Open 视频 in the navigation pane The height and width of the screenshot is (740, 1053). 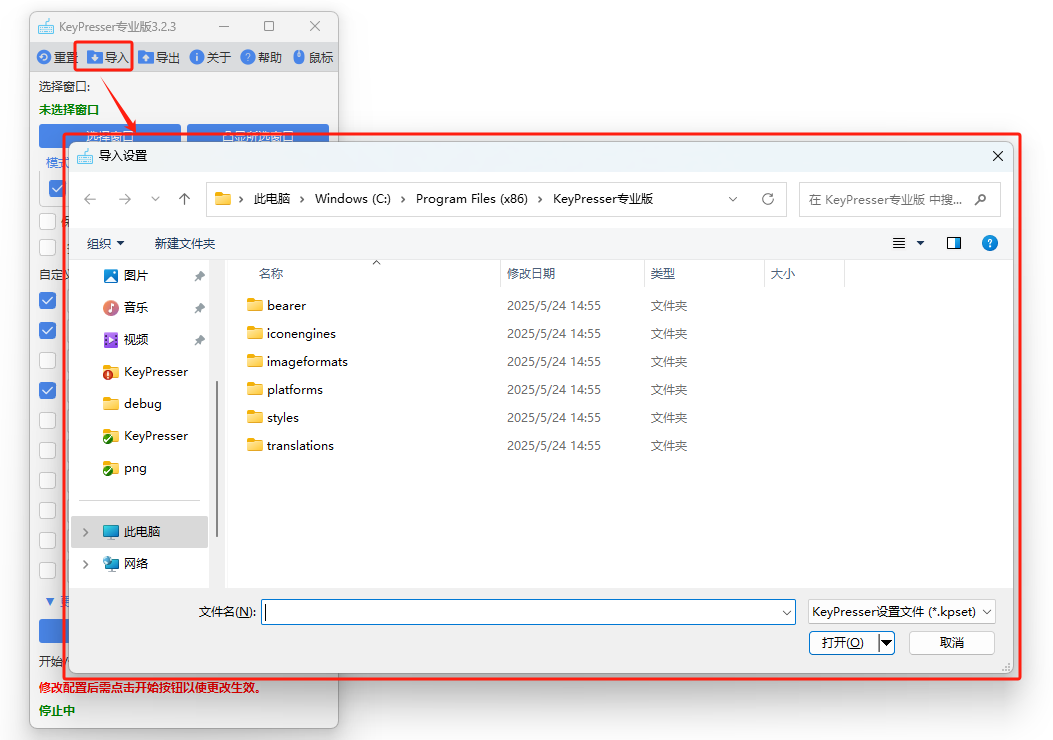click(x=126, y=340)
